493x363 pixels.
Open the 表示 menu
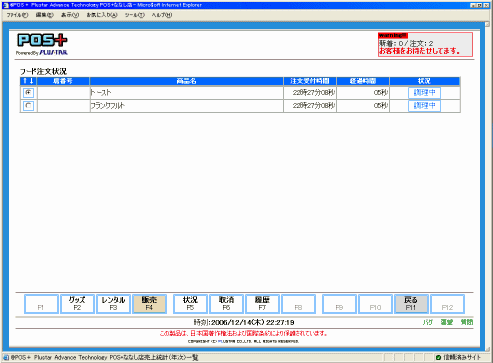(x=70, y=15)
